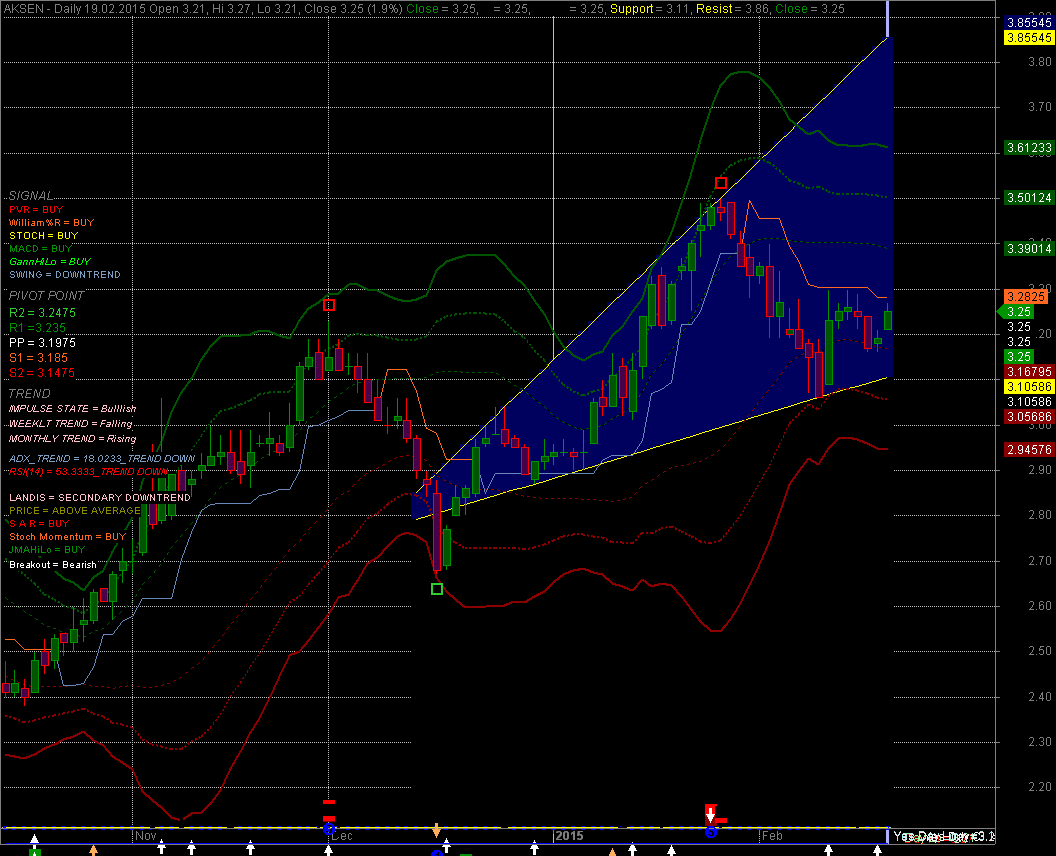This screenshot has width=1056, height=856.
Task: Click the red dash marker above the Dec label
Action: [329, 802]
